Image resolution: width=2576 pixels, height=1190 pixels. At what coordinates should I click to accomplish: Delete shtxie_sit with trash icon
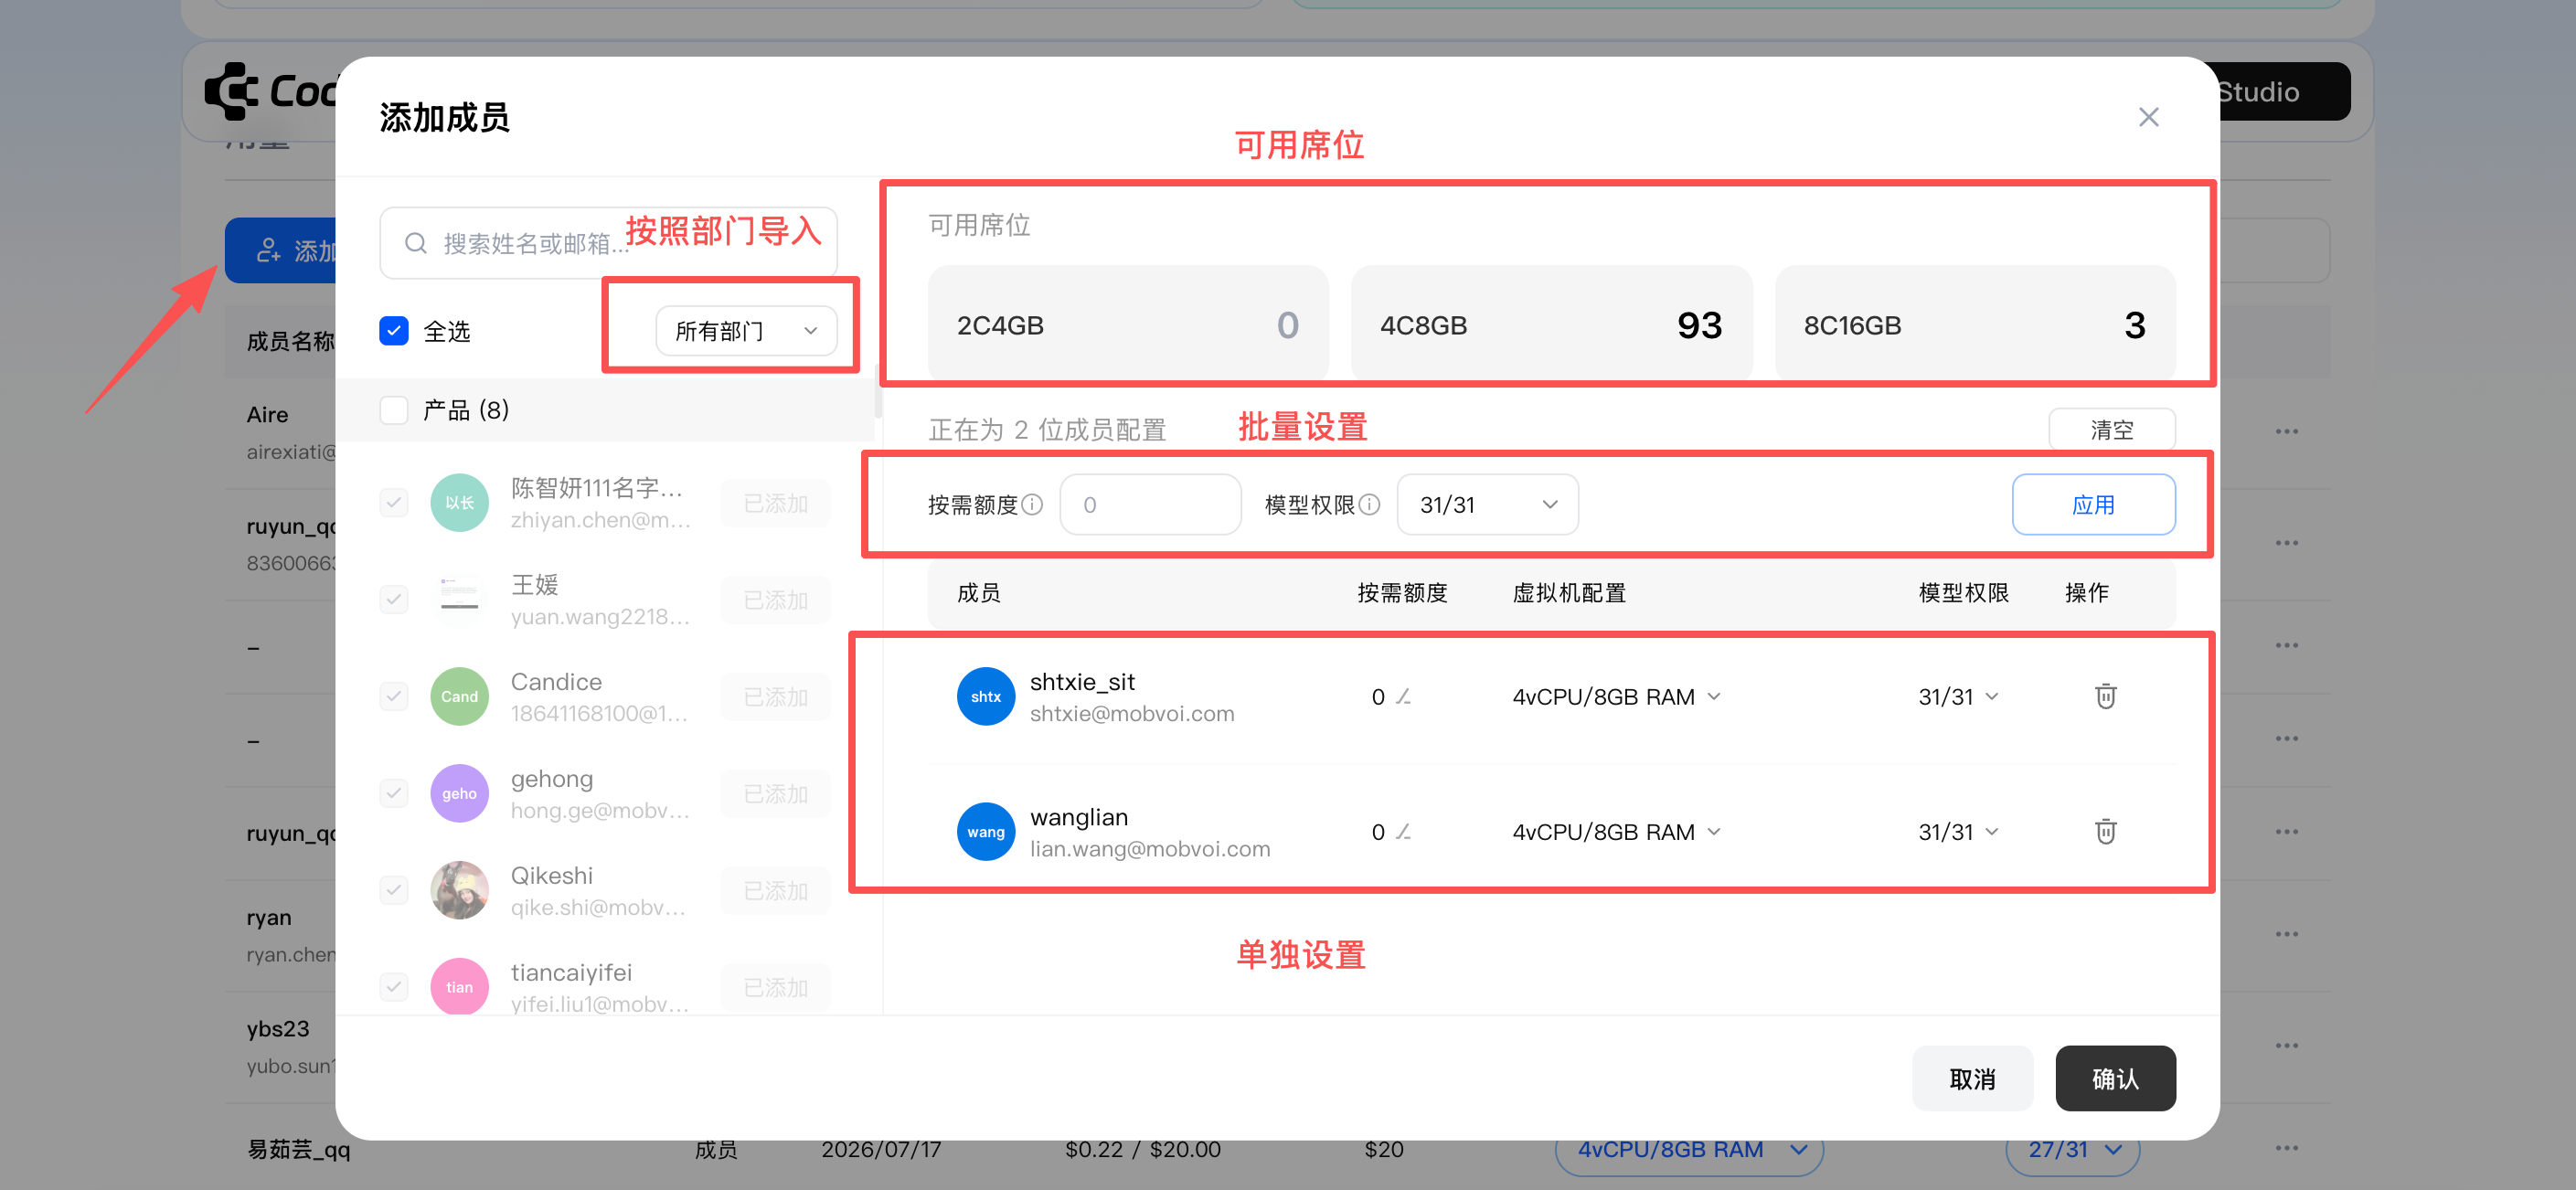[2105, 696]
